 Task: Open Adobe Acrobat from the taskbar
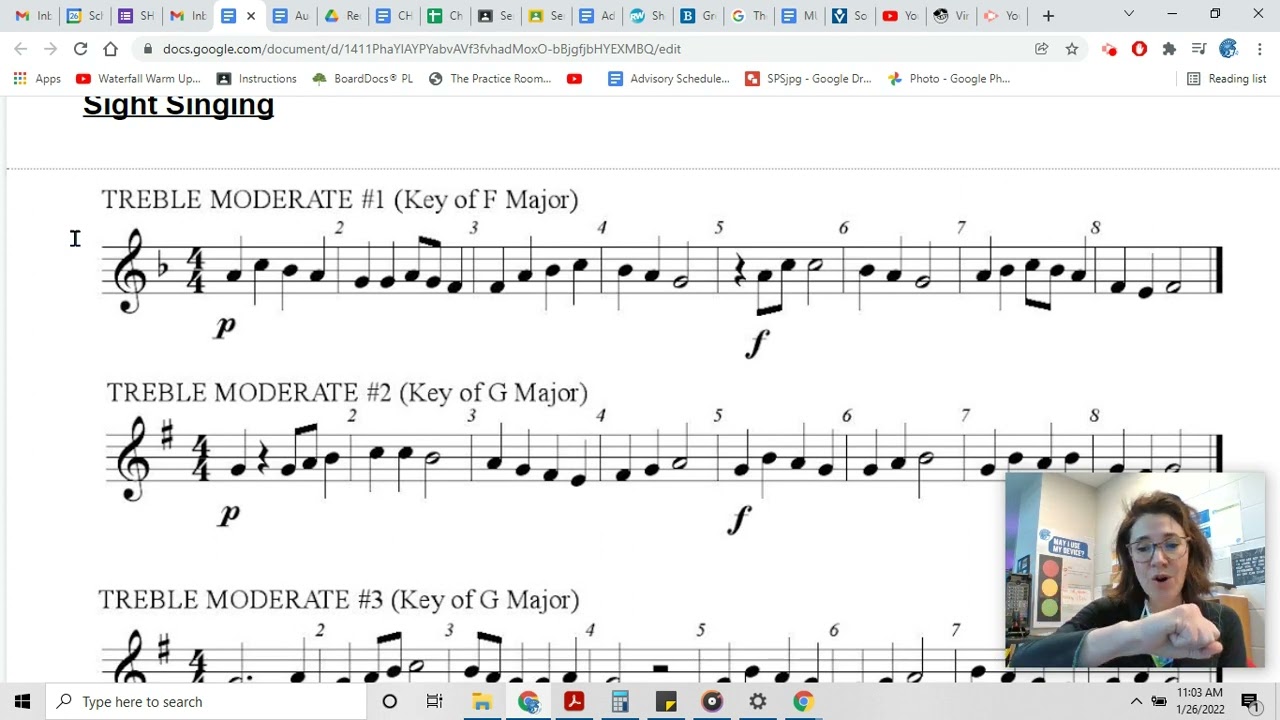click(574, 701)
